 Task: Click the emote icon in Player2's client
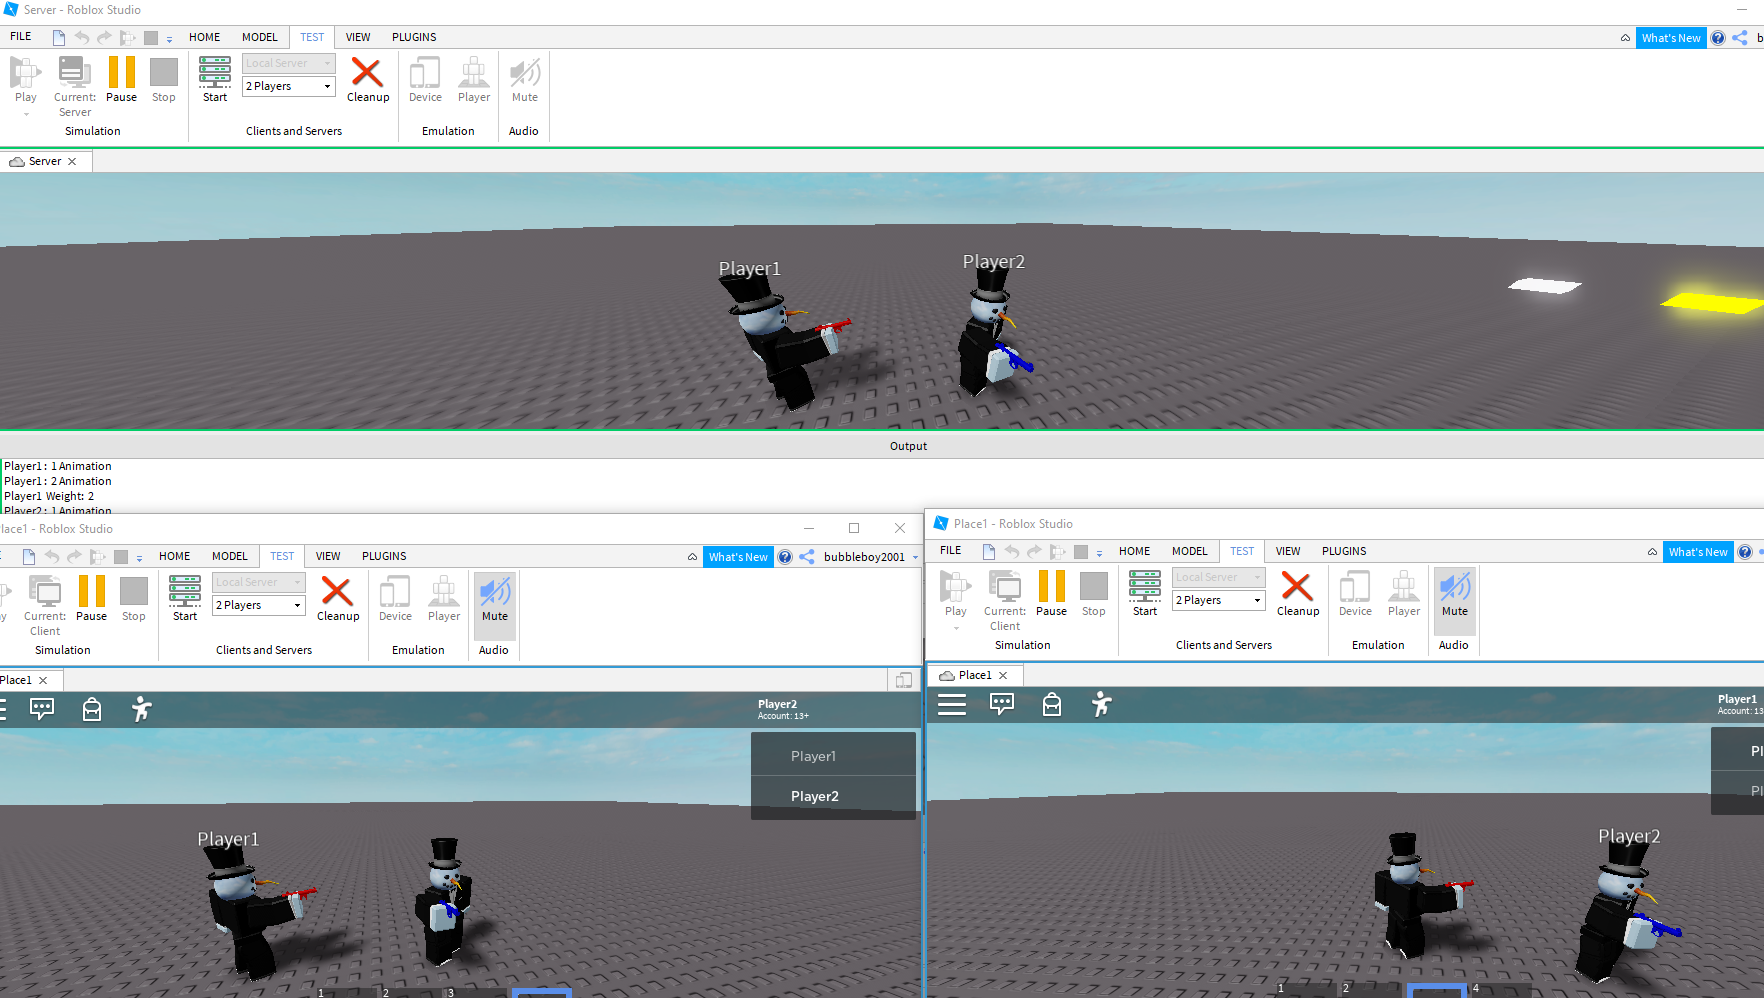[142, 709]
